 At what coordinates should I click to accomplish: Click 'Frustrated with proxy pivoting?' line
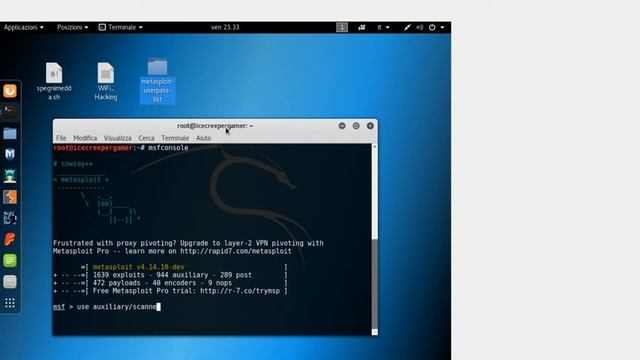[188, 243]
